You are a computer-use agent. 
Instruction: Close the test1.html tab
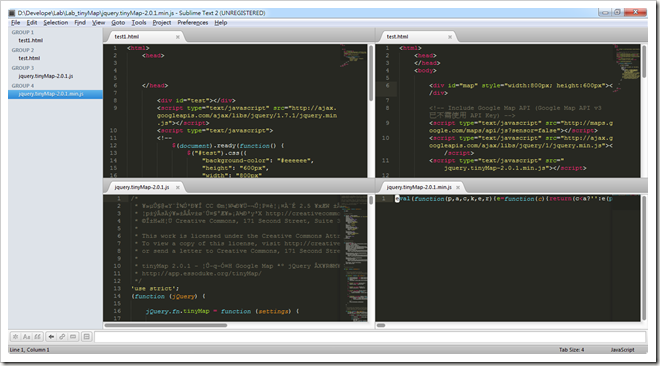coord(178,37)
